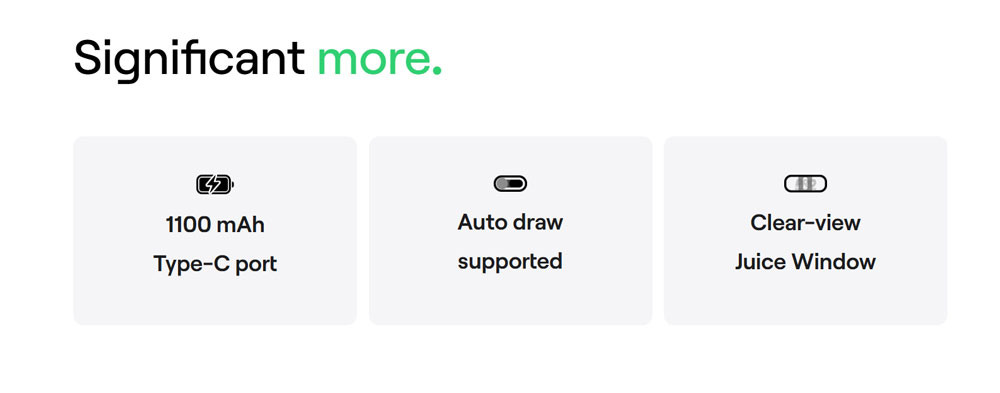Open the 1100 mAh battery feature card
This screenshot has height=393, width=1000.
[215, 230]
